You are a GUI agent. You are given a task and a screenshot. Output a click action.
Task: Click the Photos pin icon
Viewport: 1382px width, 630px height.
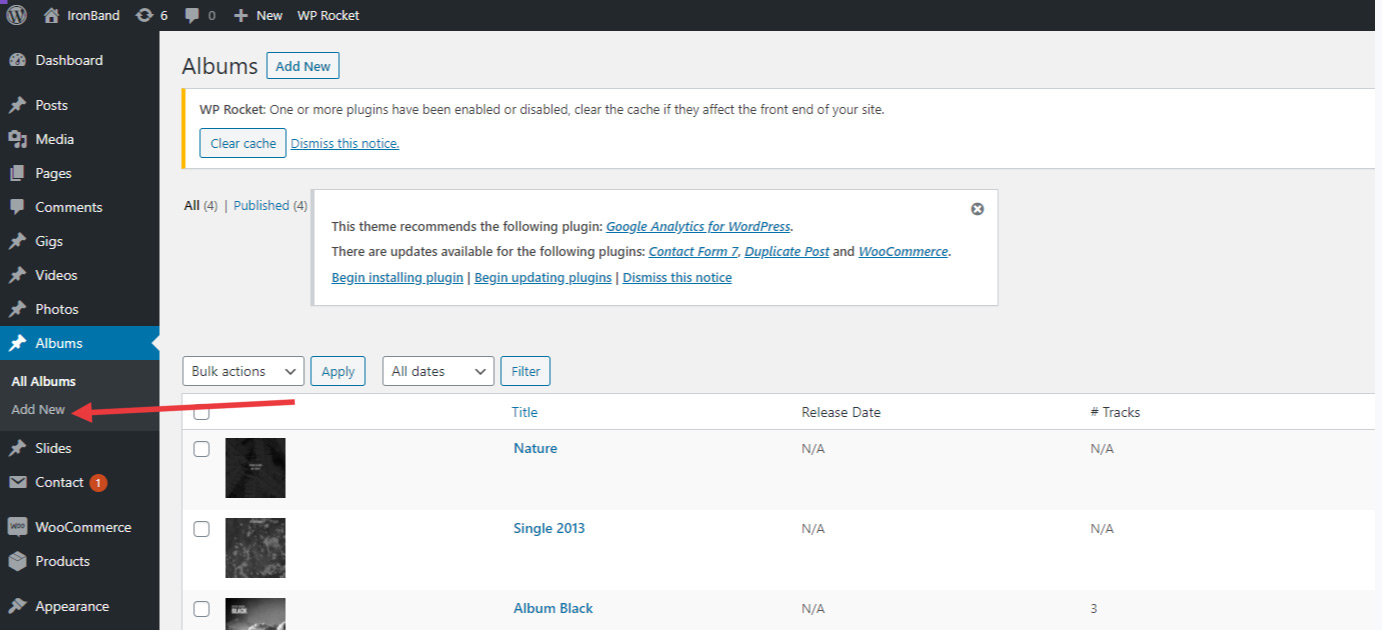[x=17, y=309]
